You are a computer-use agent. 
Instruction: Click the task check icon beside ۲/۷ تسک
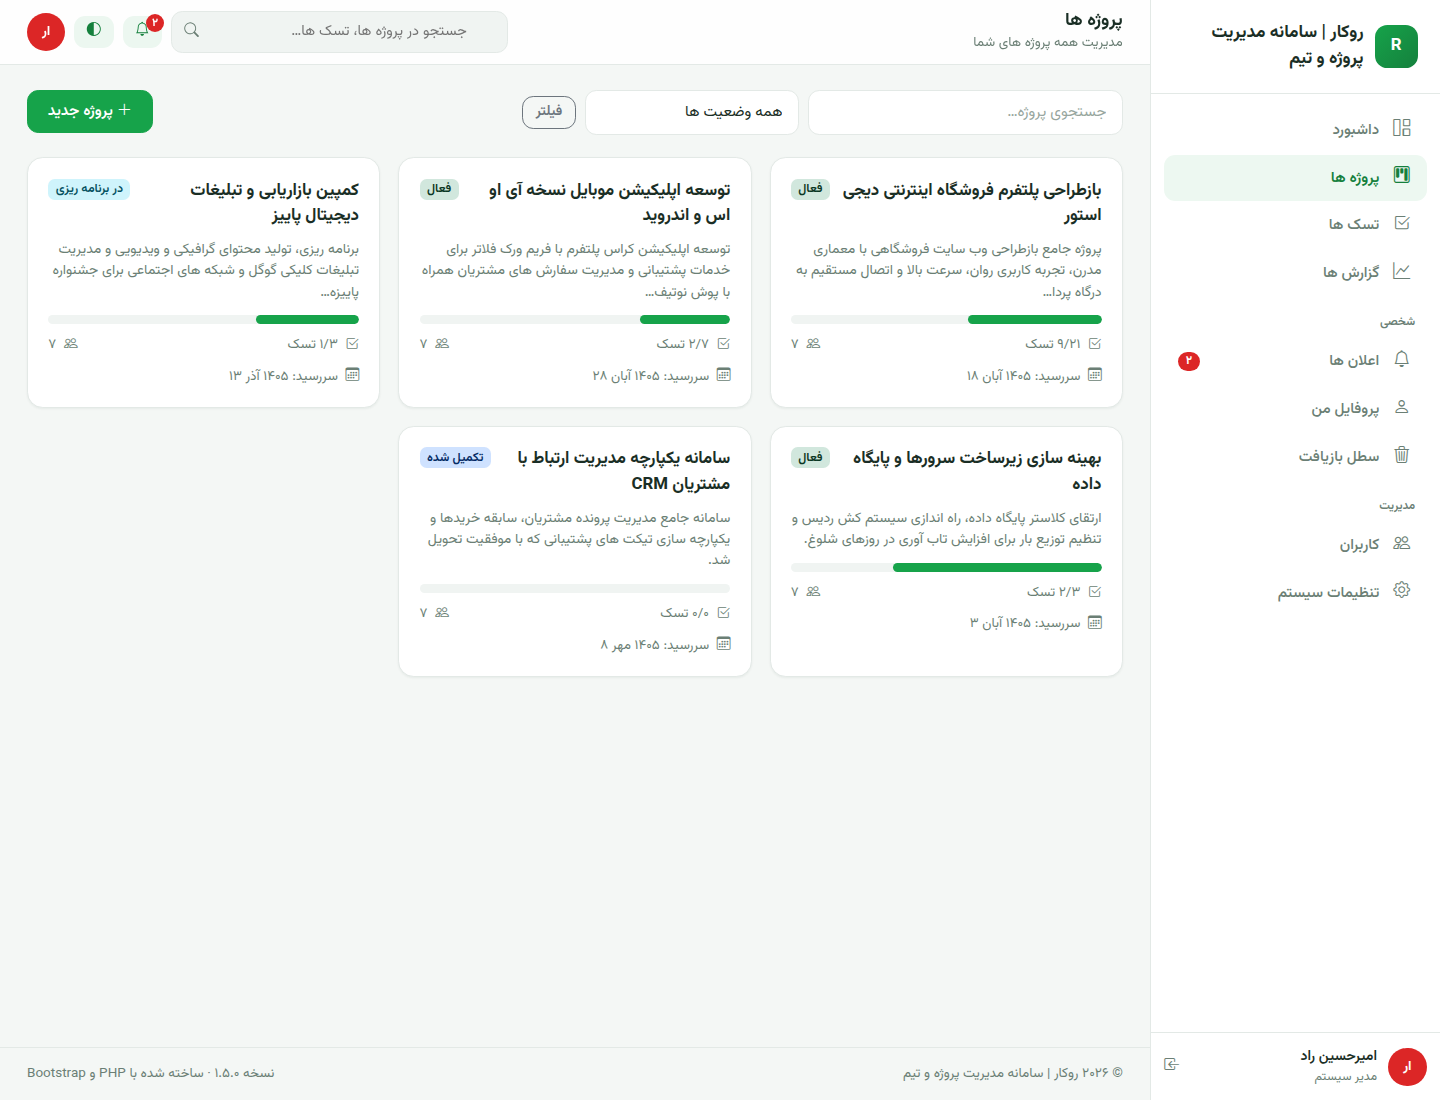pos(724,343)
